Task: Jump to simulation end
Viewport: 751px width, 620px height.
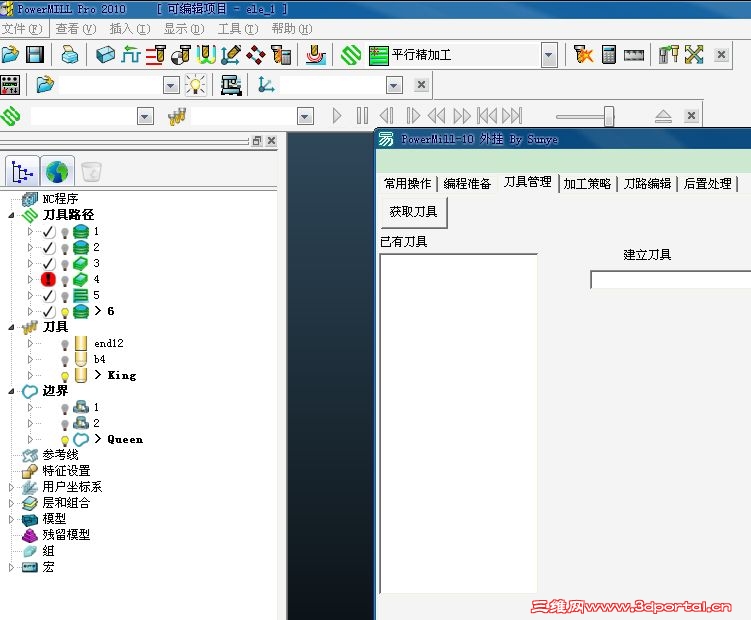Action: 512,116
